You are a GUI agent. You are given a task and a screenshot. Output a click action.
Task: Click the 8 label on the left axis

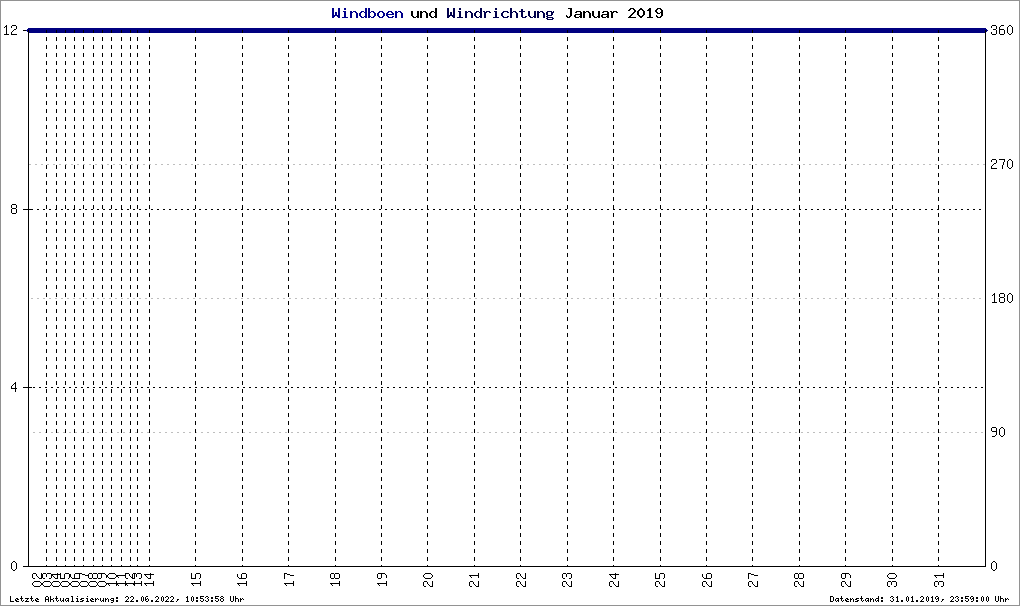14,209
